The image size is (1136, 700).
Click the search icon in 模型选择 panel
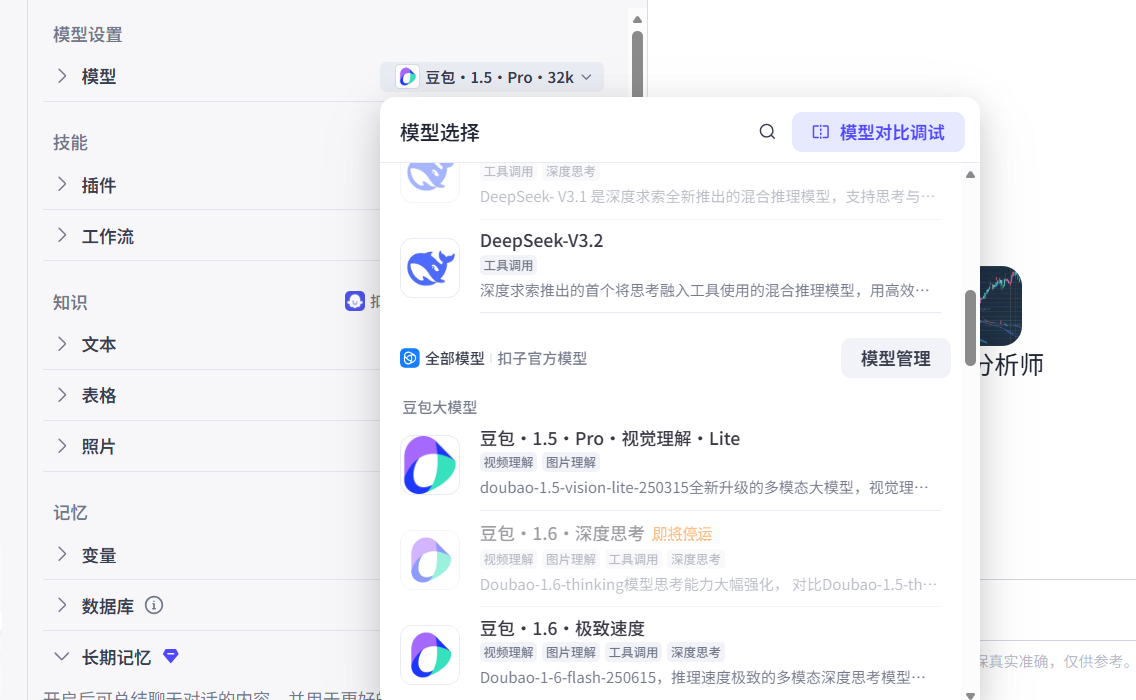767,132
